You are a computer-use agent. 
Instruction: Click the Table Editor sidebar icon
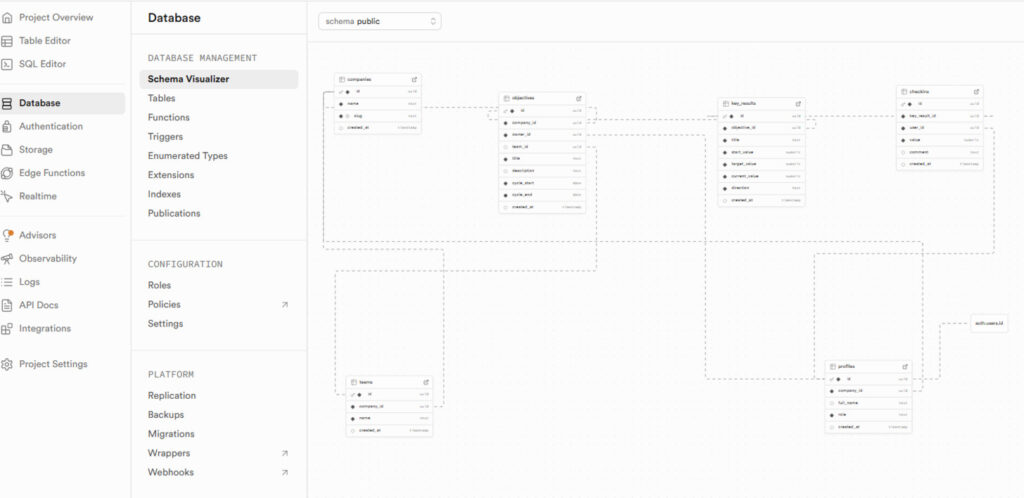point(8,41)
